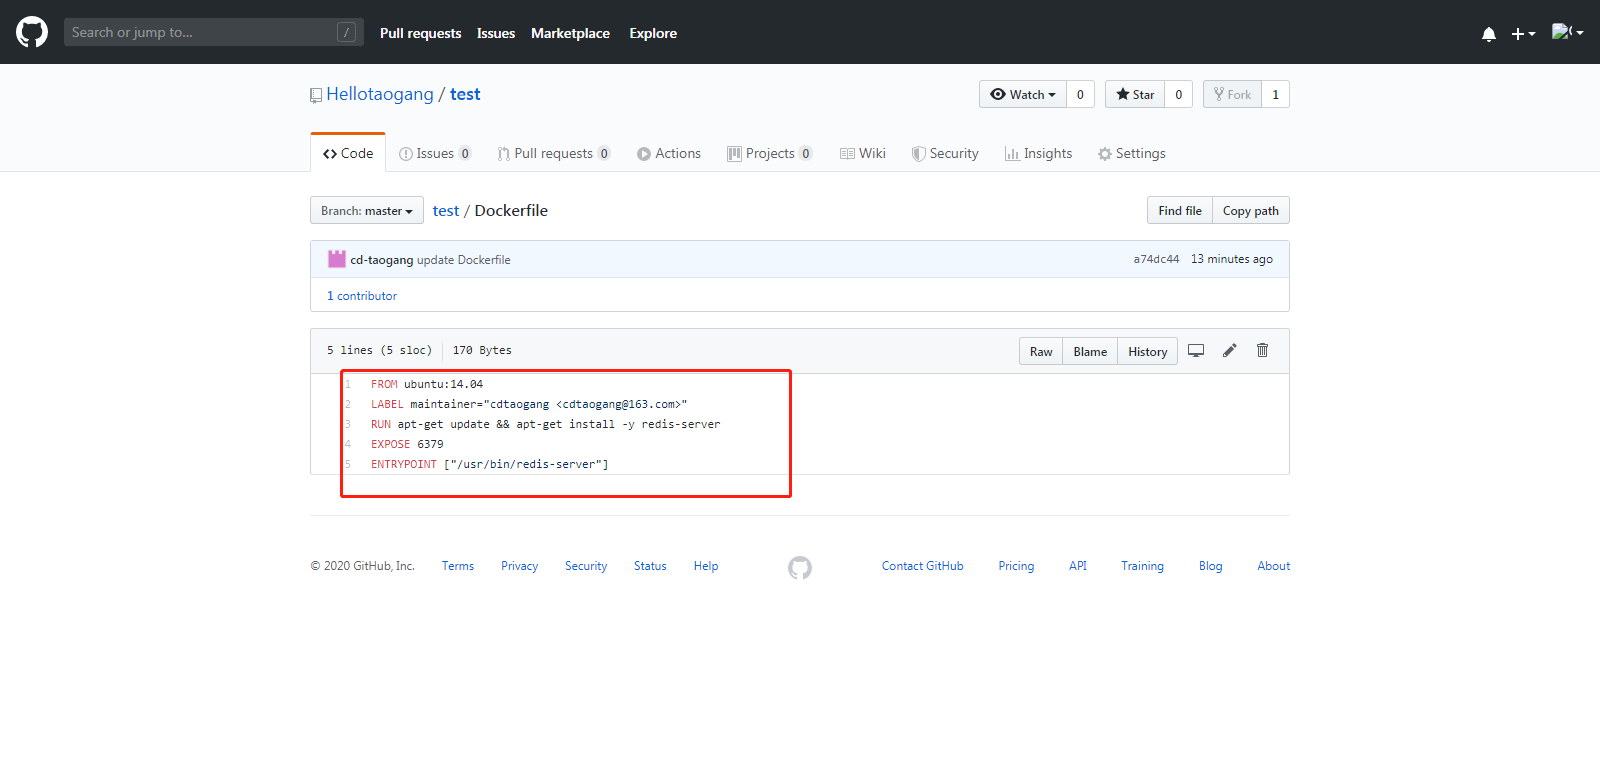Switch to the Security tab

click(945, 153)
